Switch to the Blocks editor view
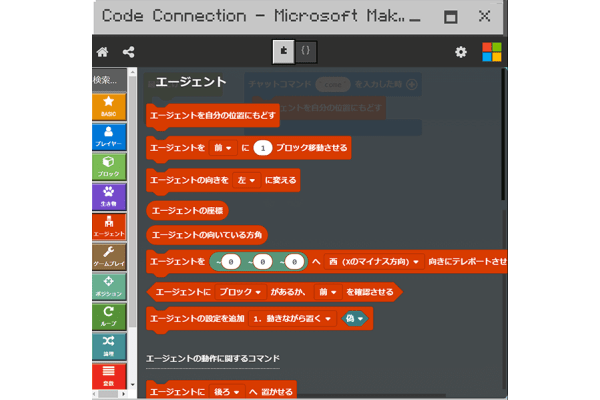 tap(285, 51)
